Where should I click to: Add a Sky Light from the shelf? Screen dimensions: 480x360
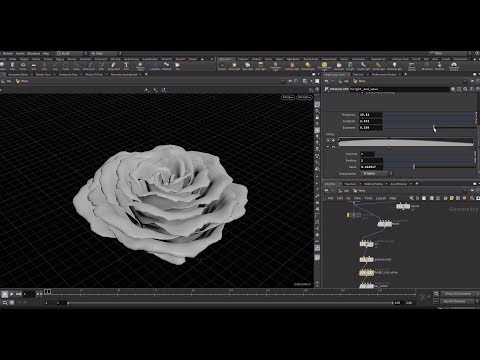[x=339, y=66]
